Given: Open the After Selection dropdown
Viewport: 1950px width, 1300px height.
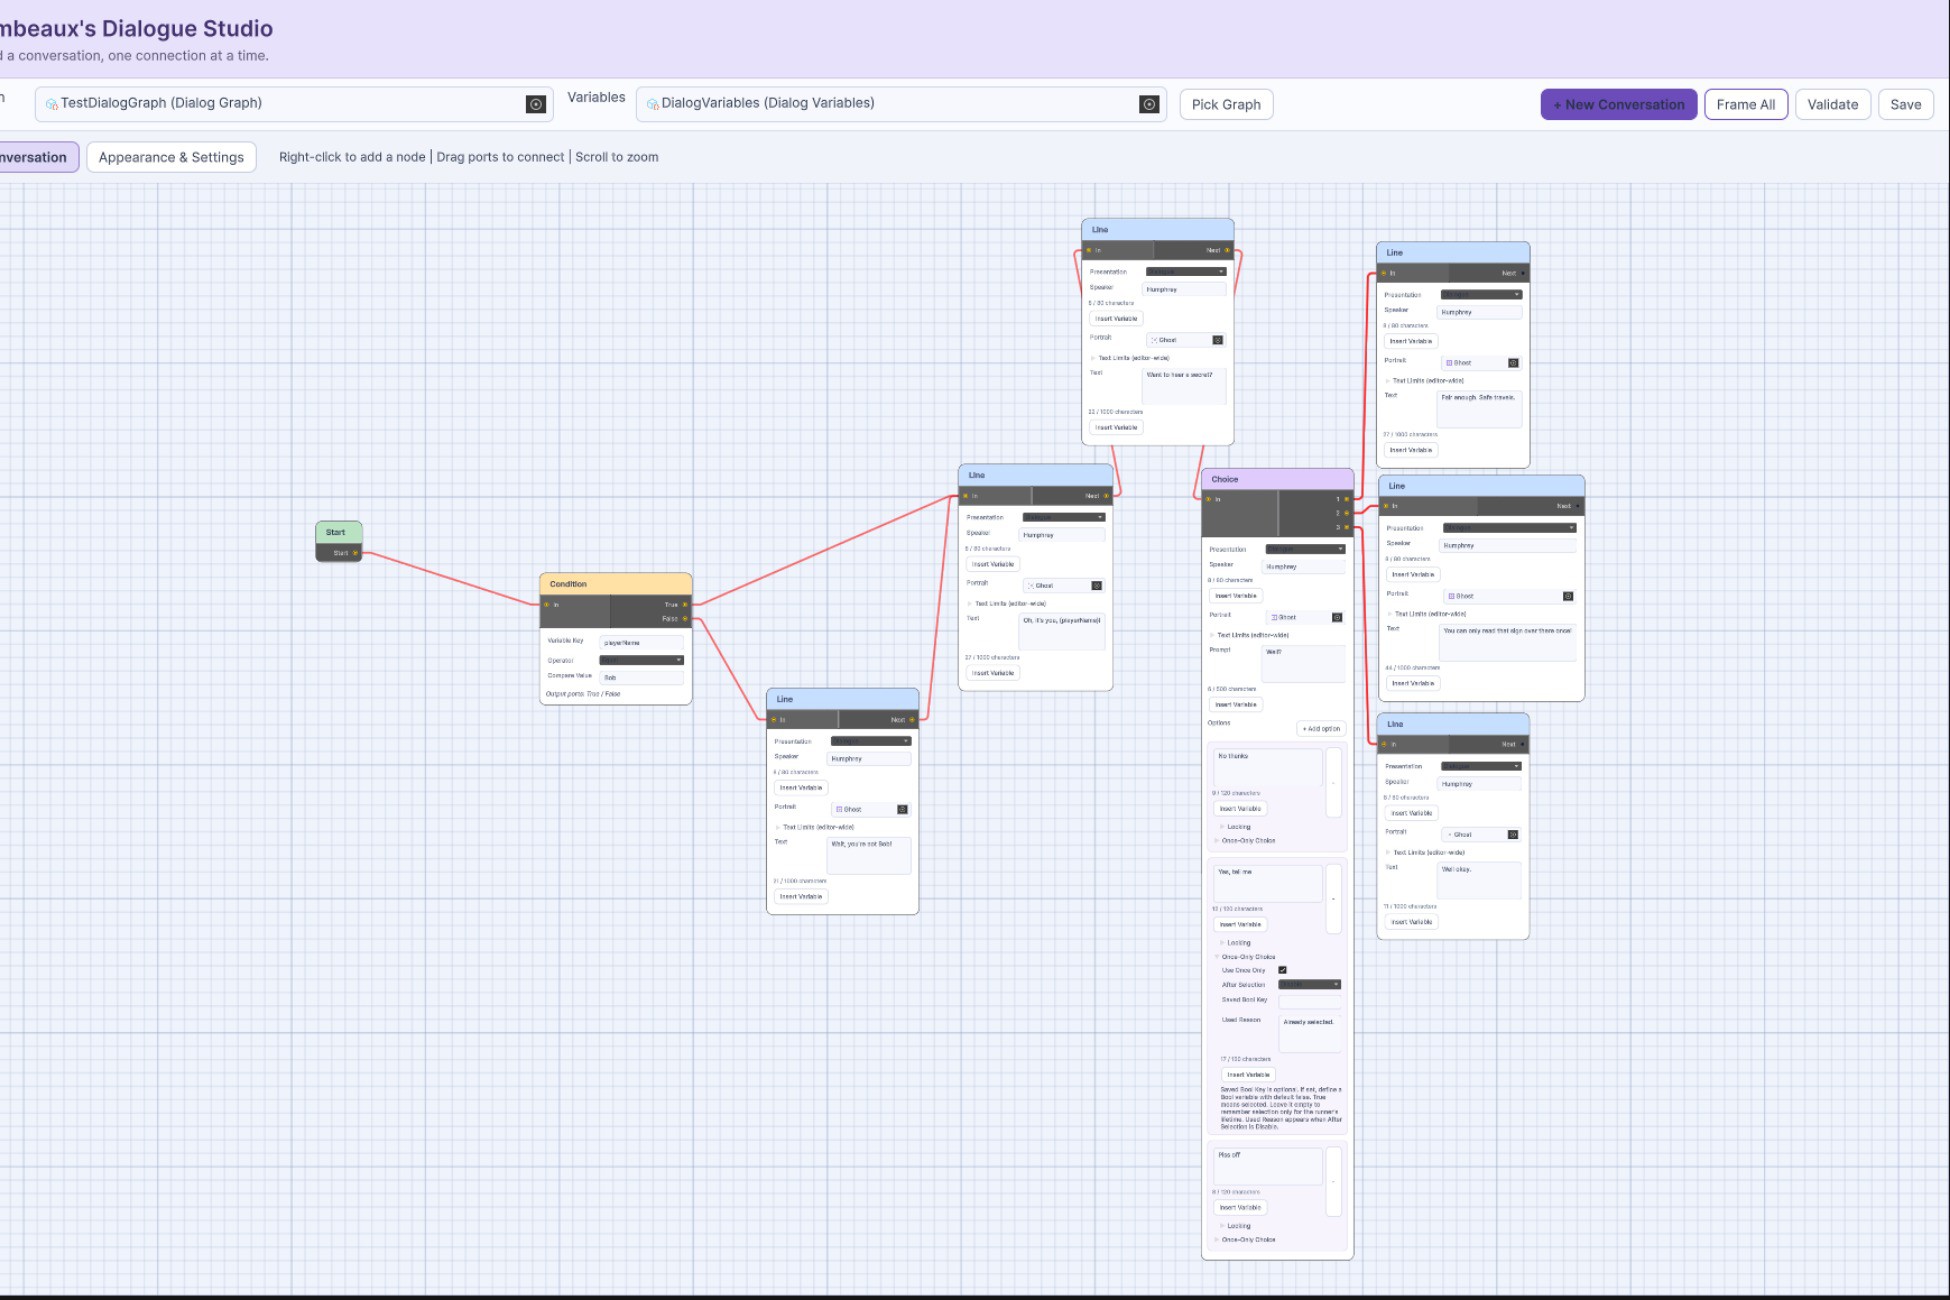Looking at the screenshot, I should tap(1309, 984).
